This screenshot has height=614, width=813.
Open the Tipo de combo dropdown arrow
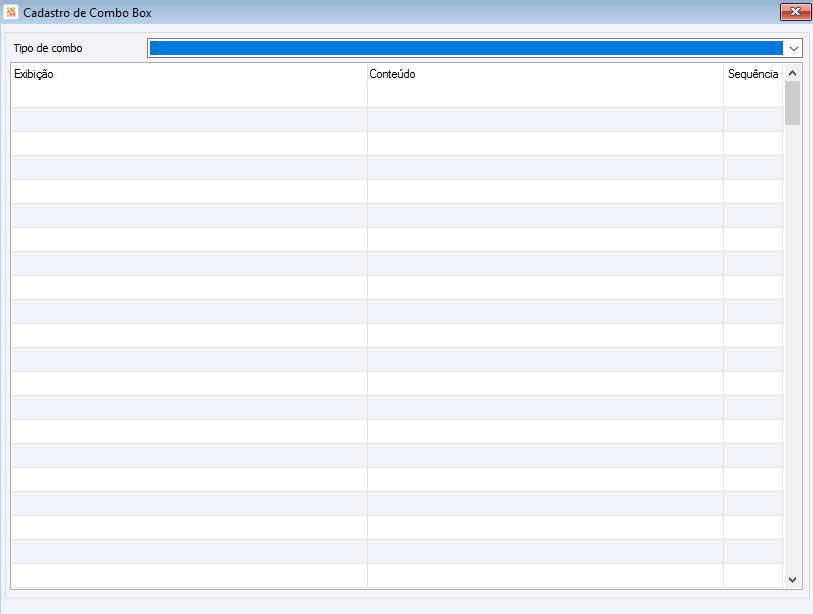click(793, 48)
